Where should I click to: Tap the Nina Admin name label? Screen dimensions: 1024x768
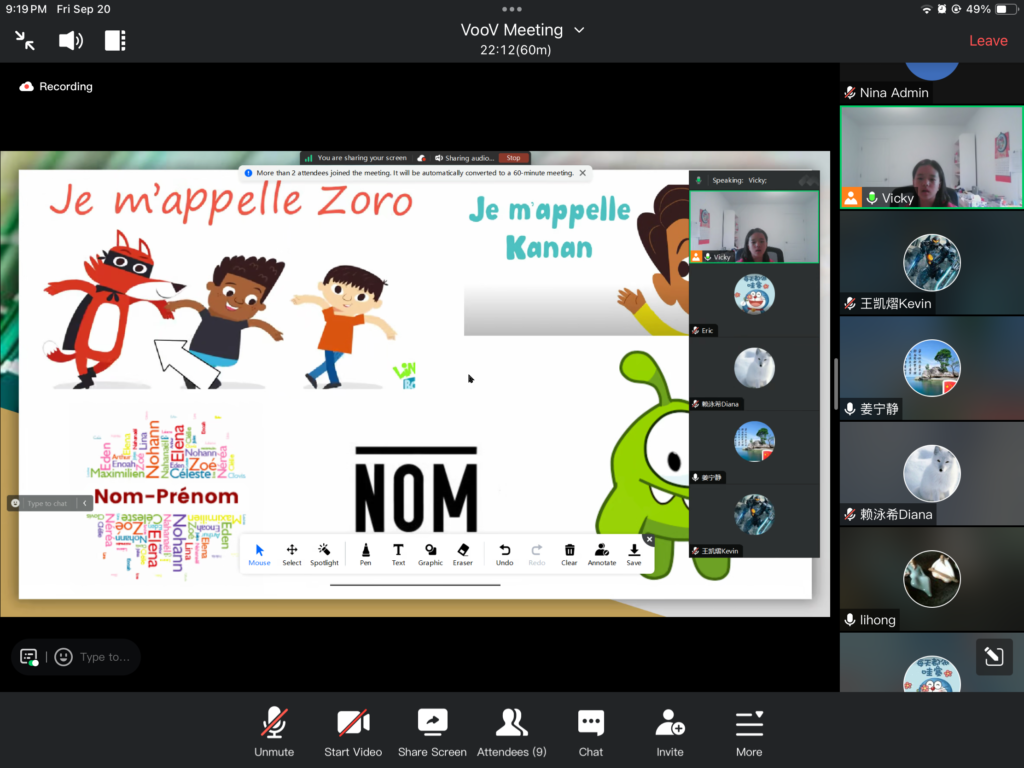(x=893, y=93)
